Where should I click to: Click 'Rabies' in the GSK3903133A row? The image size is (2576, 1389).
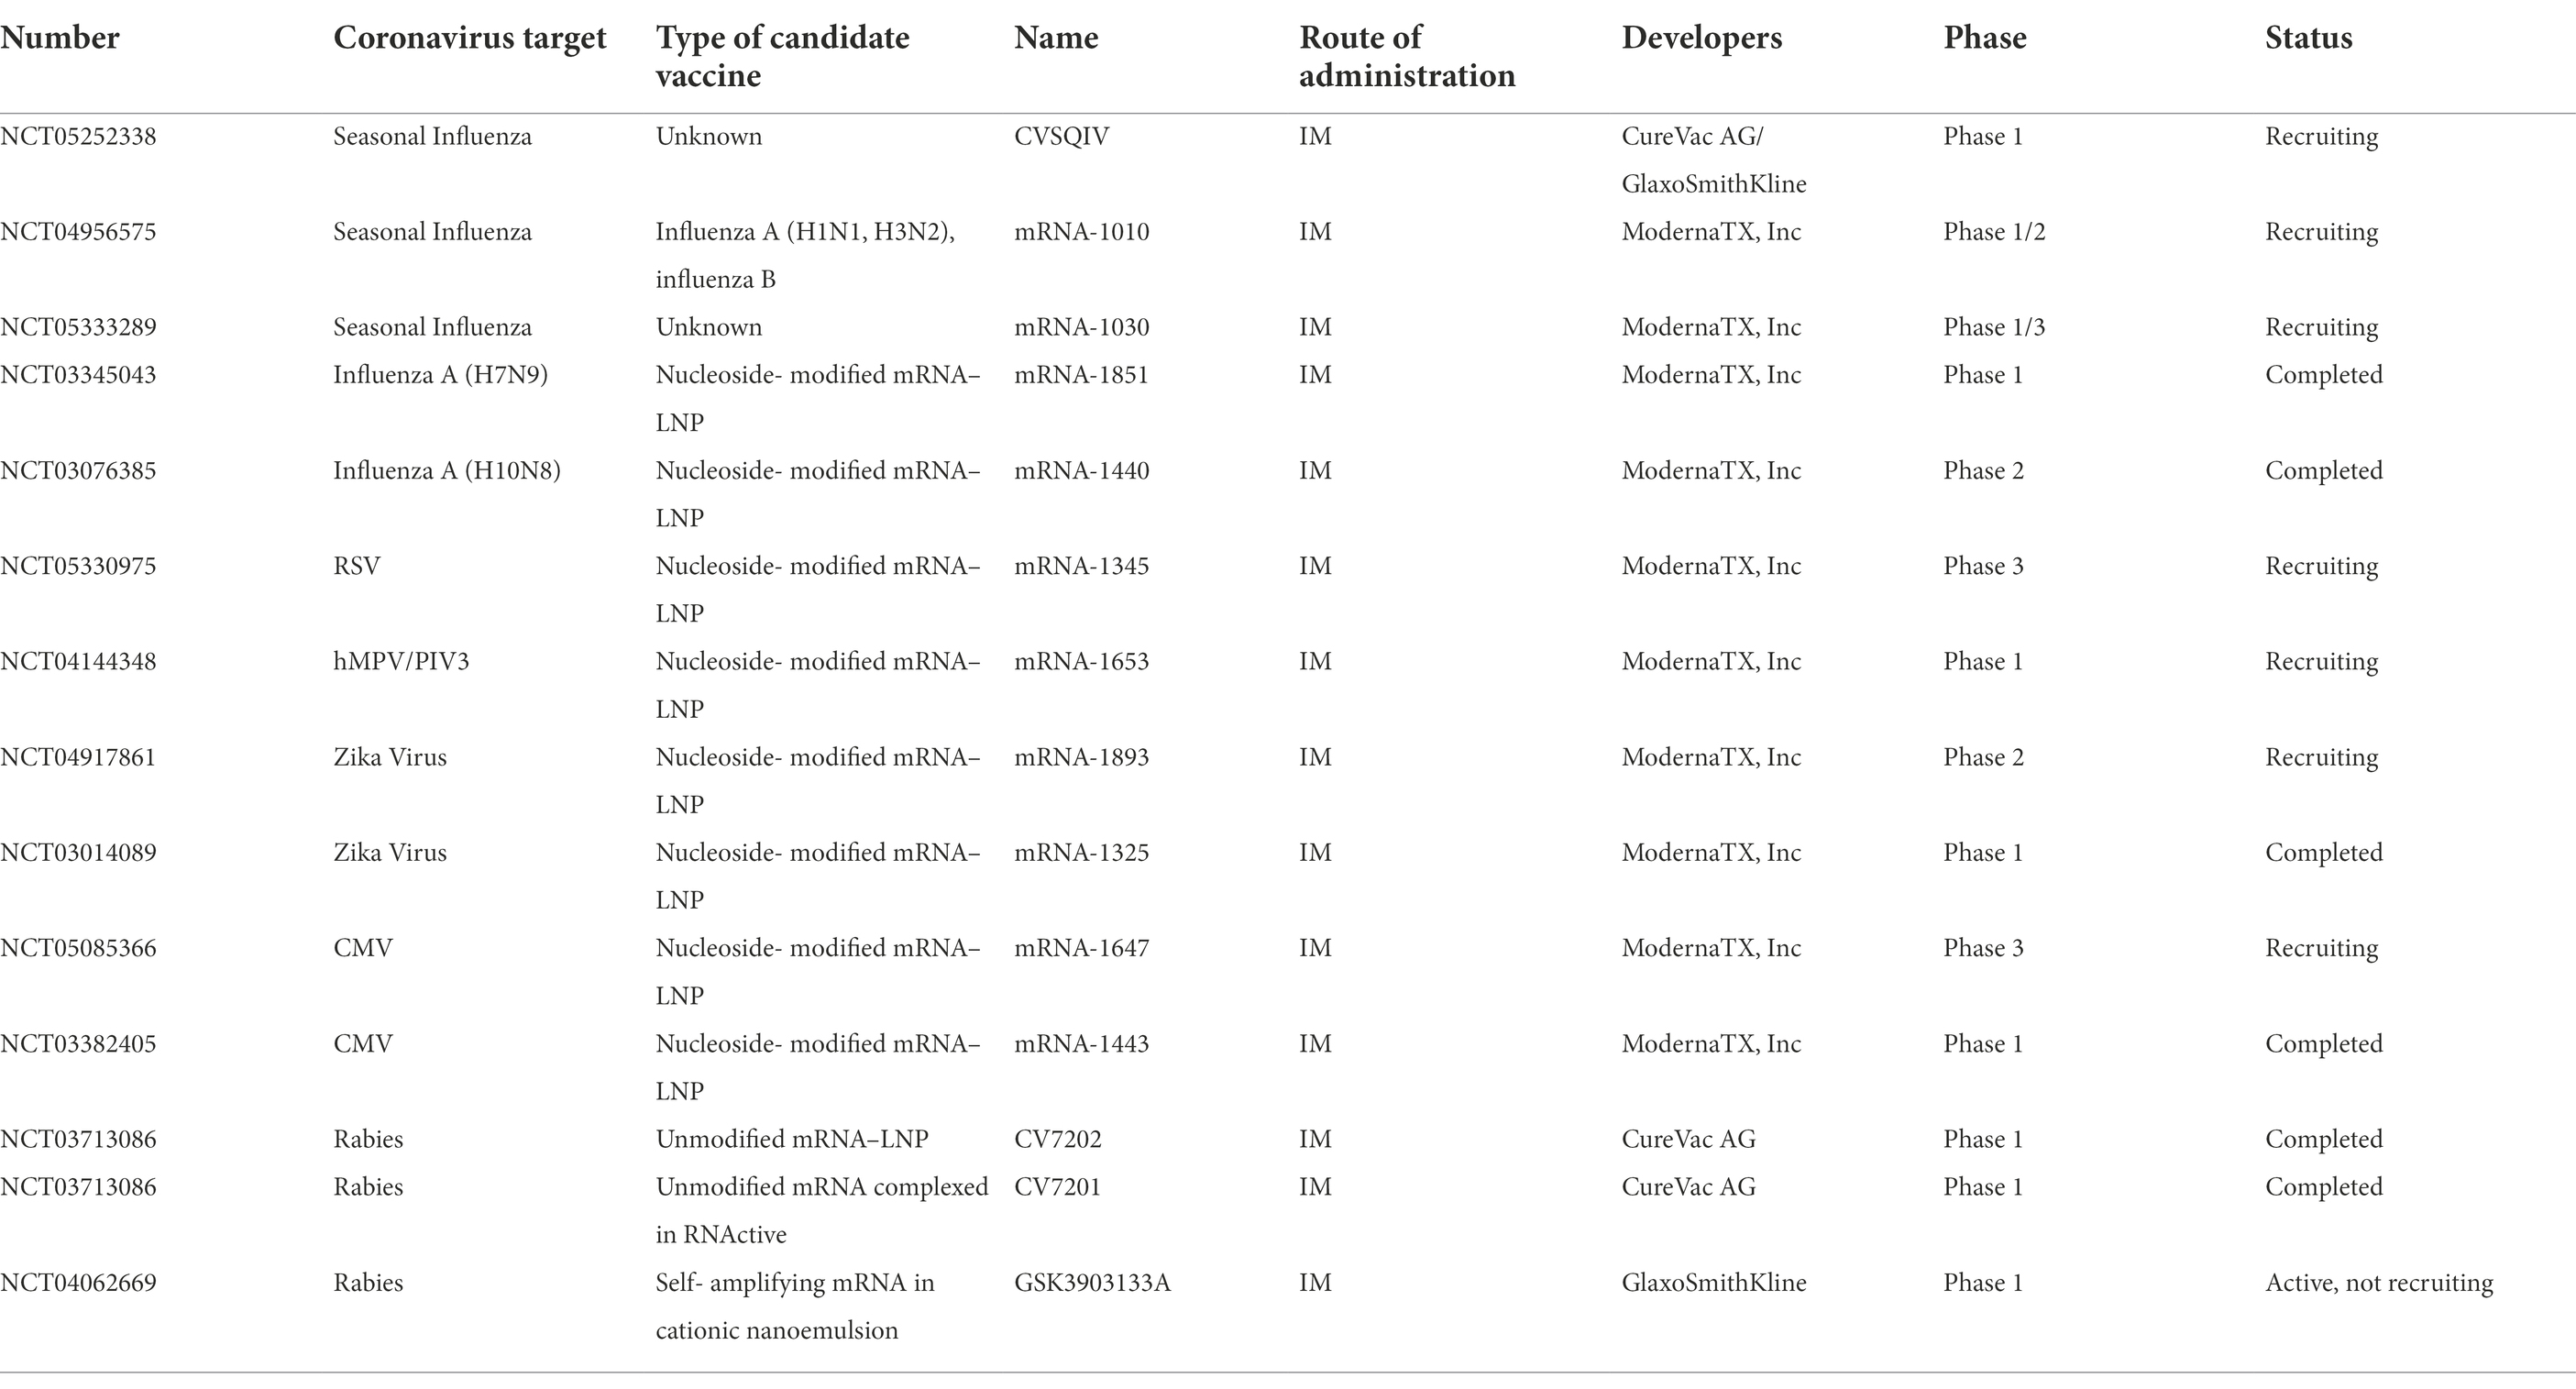[367, 1282]
